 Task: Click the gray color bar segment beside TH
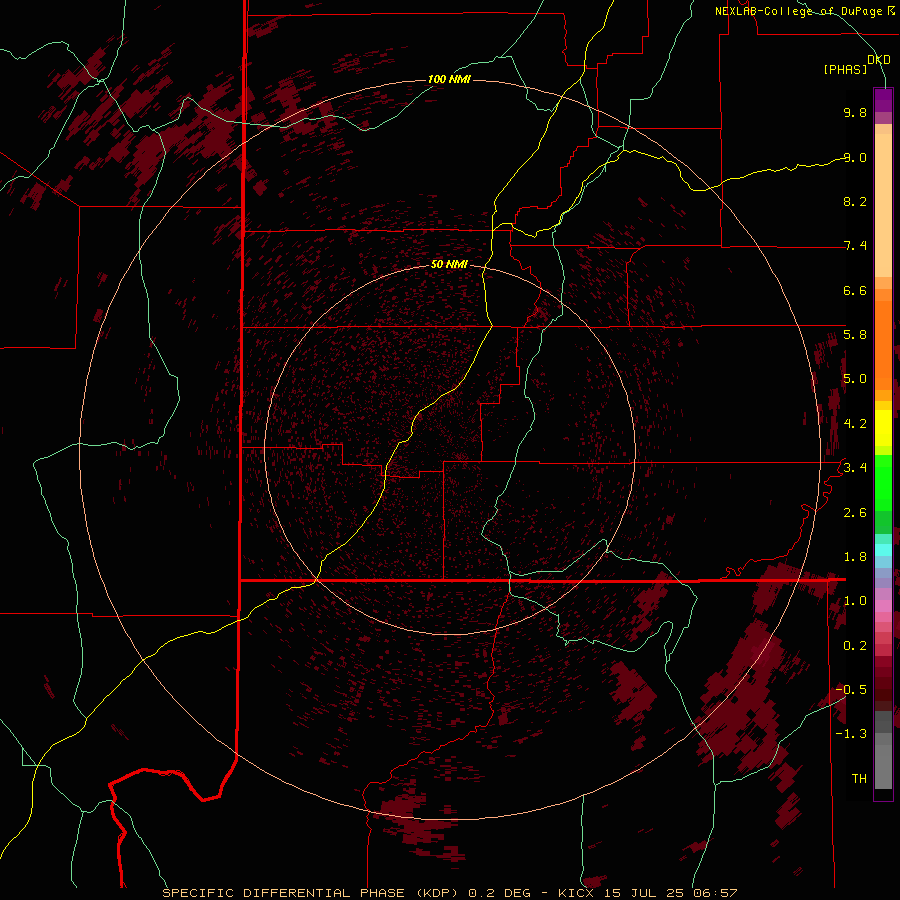[883, 766]
